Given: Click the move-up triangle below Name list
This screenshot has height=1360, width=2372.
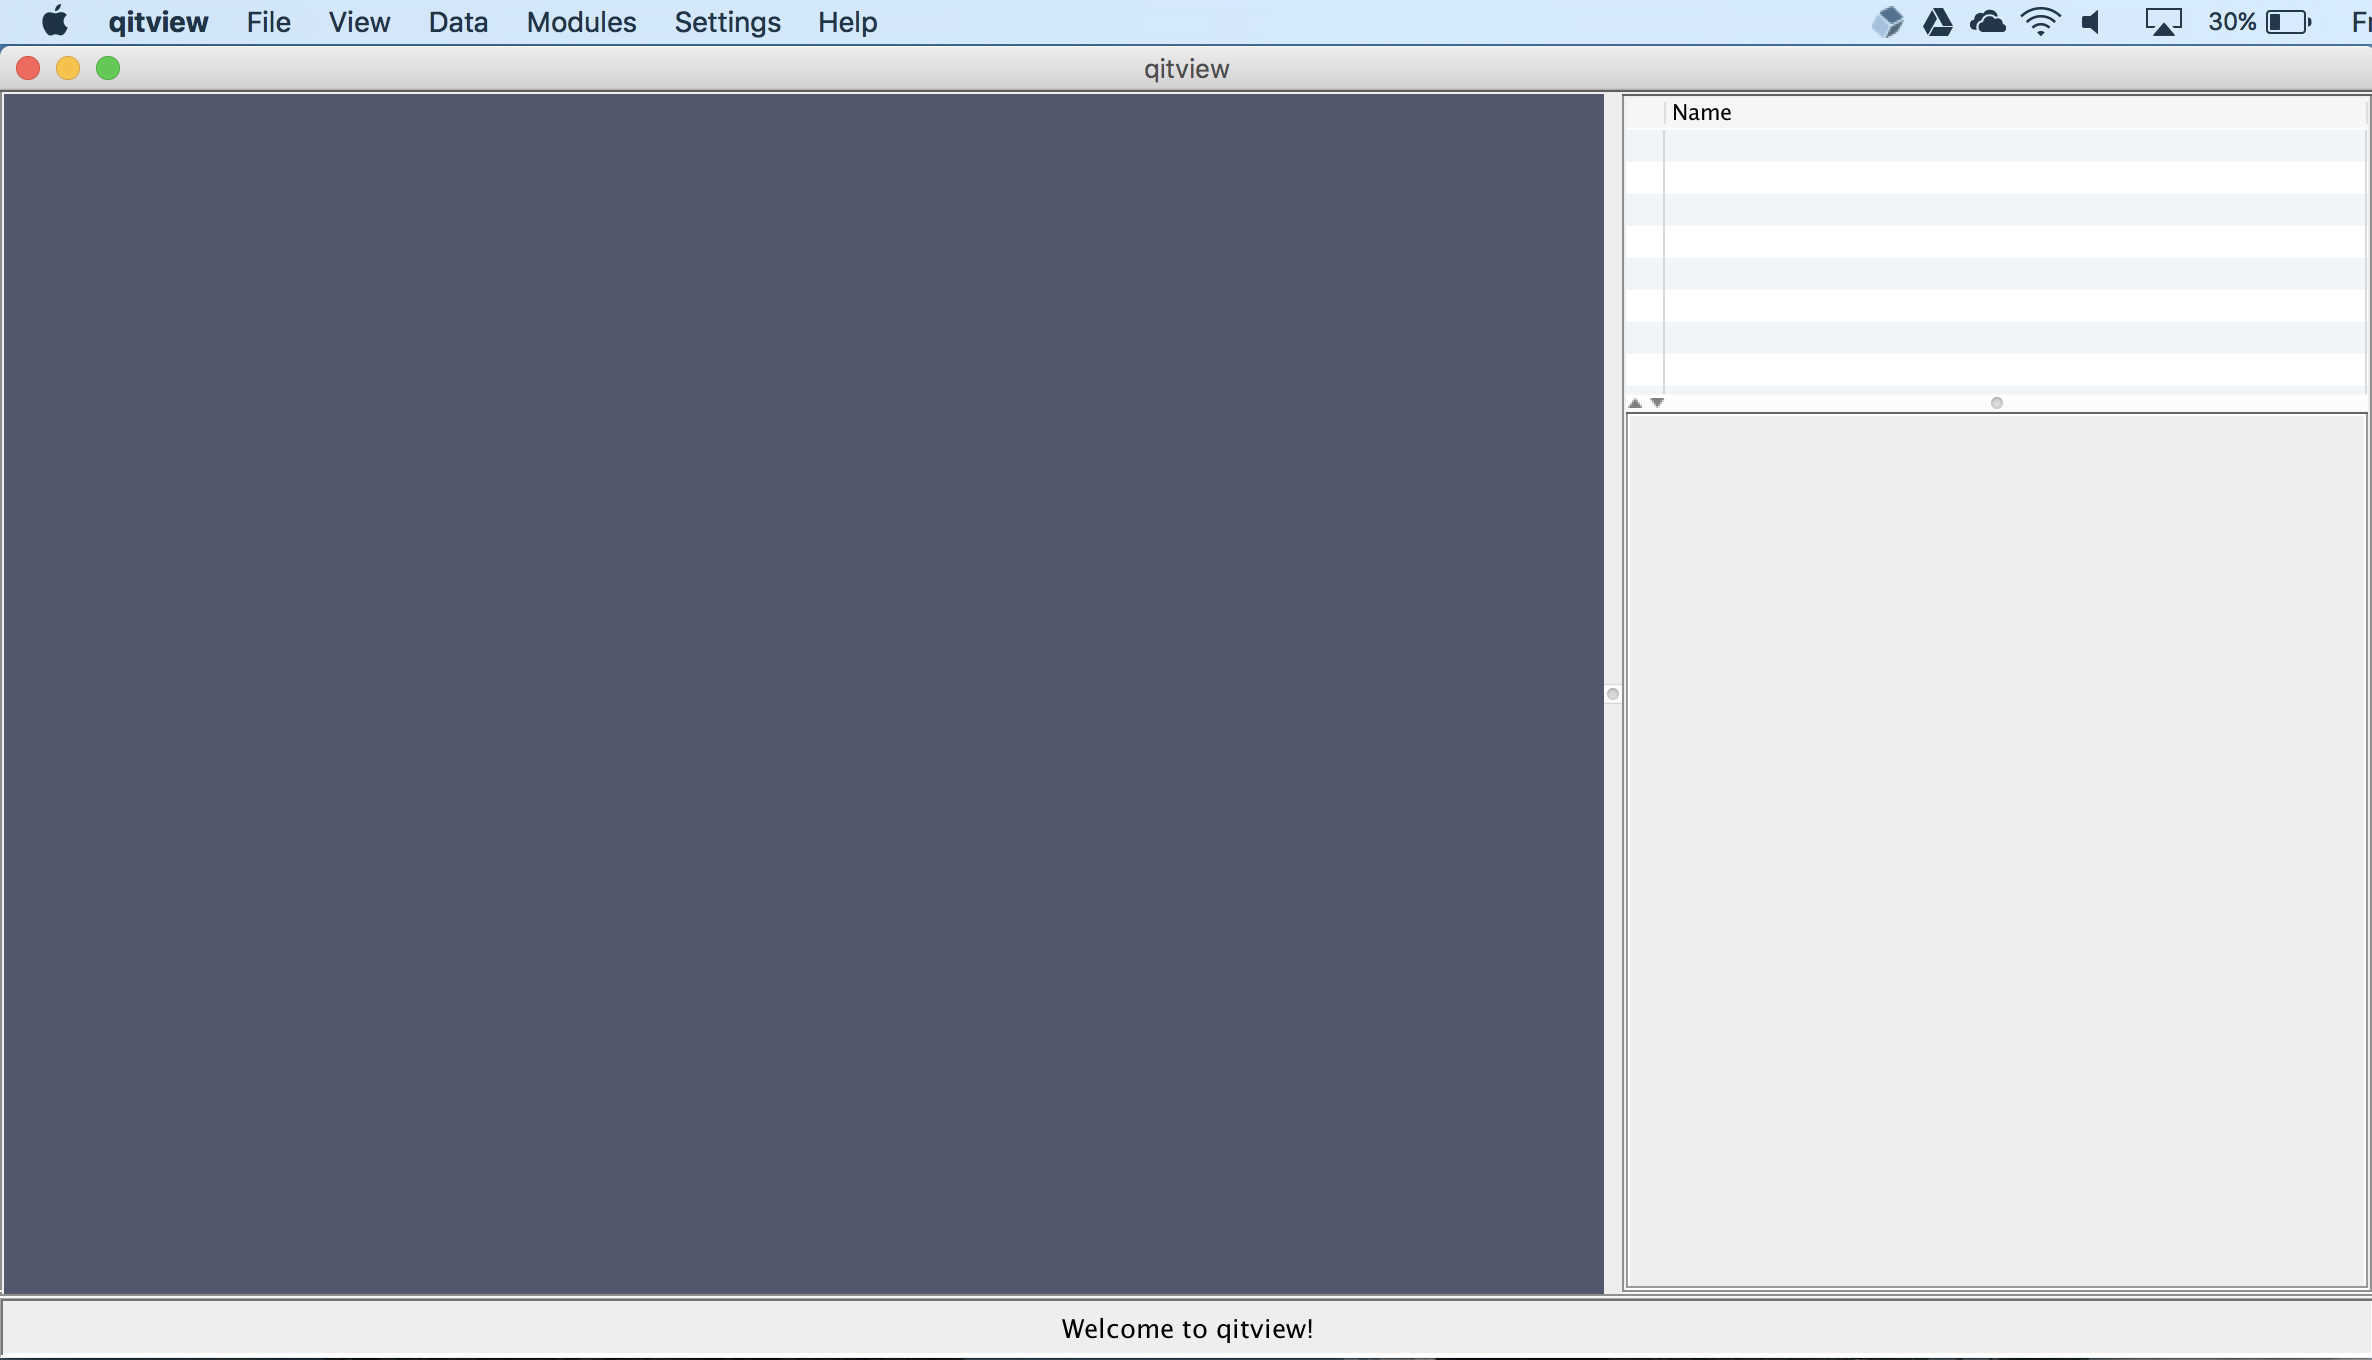Looking at the screenshot, I should tap(1635, 403).
